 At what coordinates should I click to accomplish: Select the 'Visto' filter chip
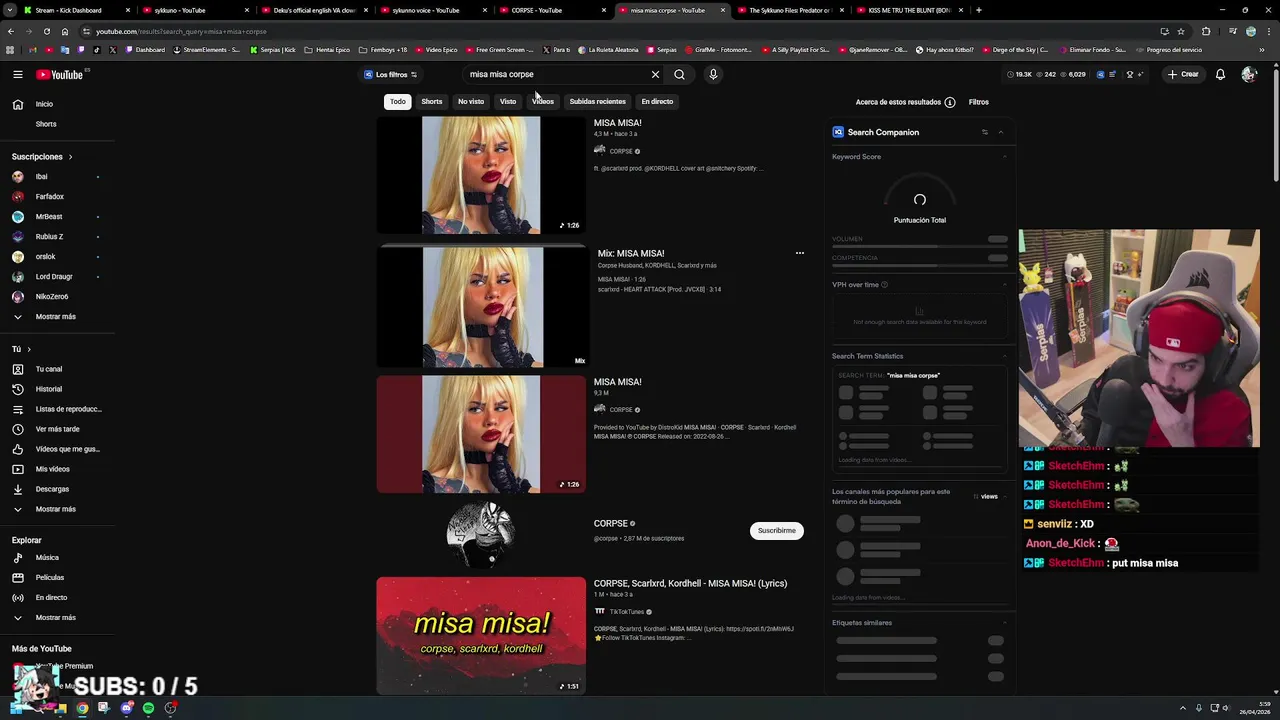click(508, 101)
